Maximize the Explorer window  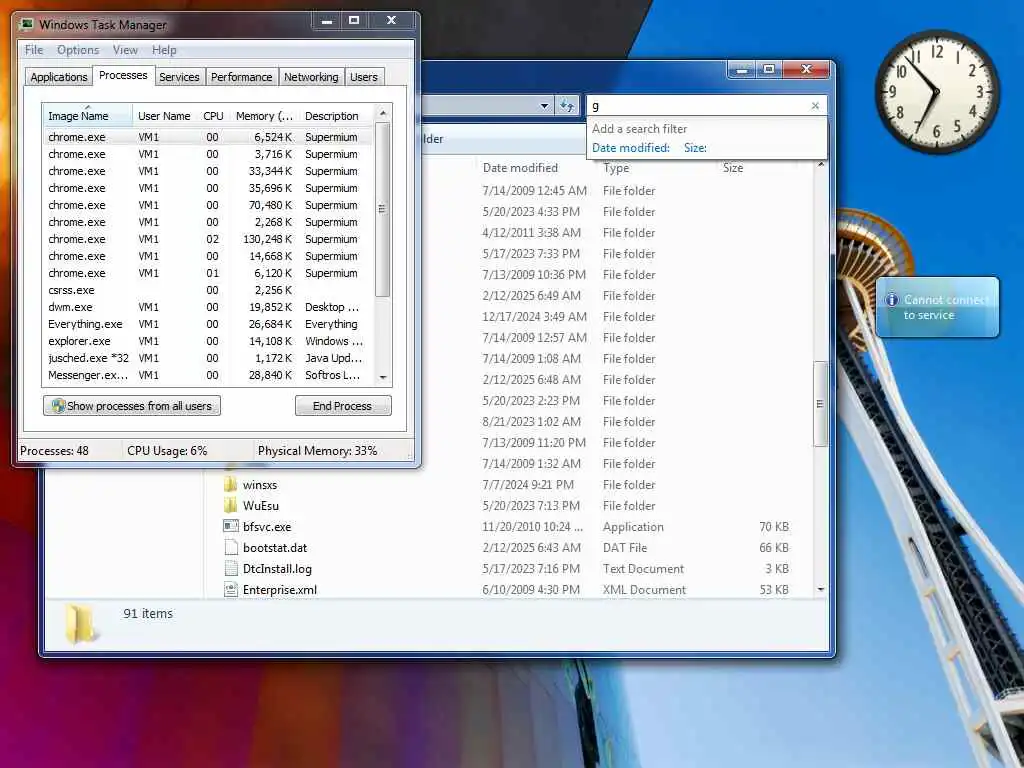click(x=769, y=69)
